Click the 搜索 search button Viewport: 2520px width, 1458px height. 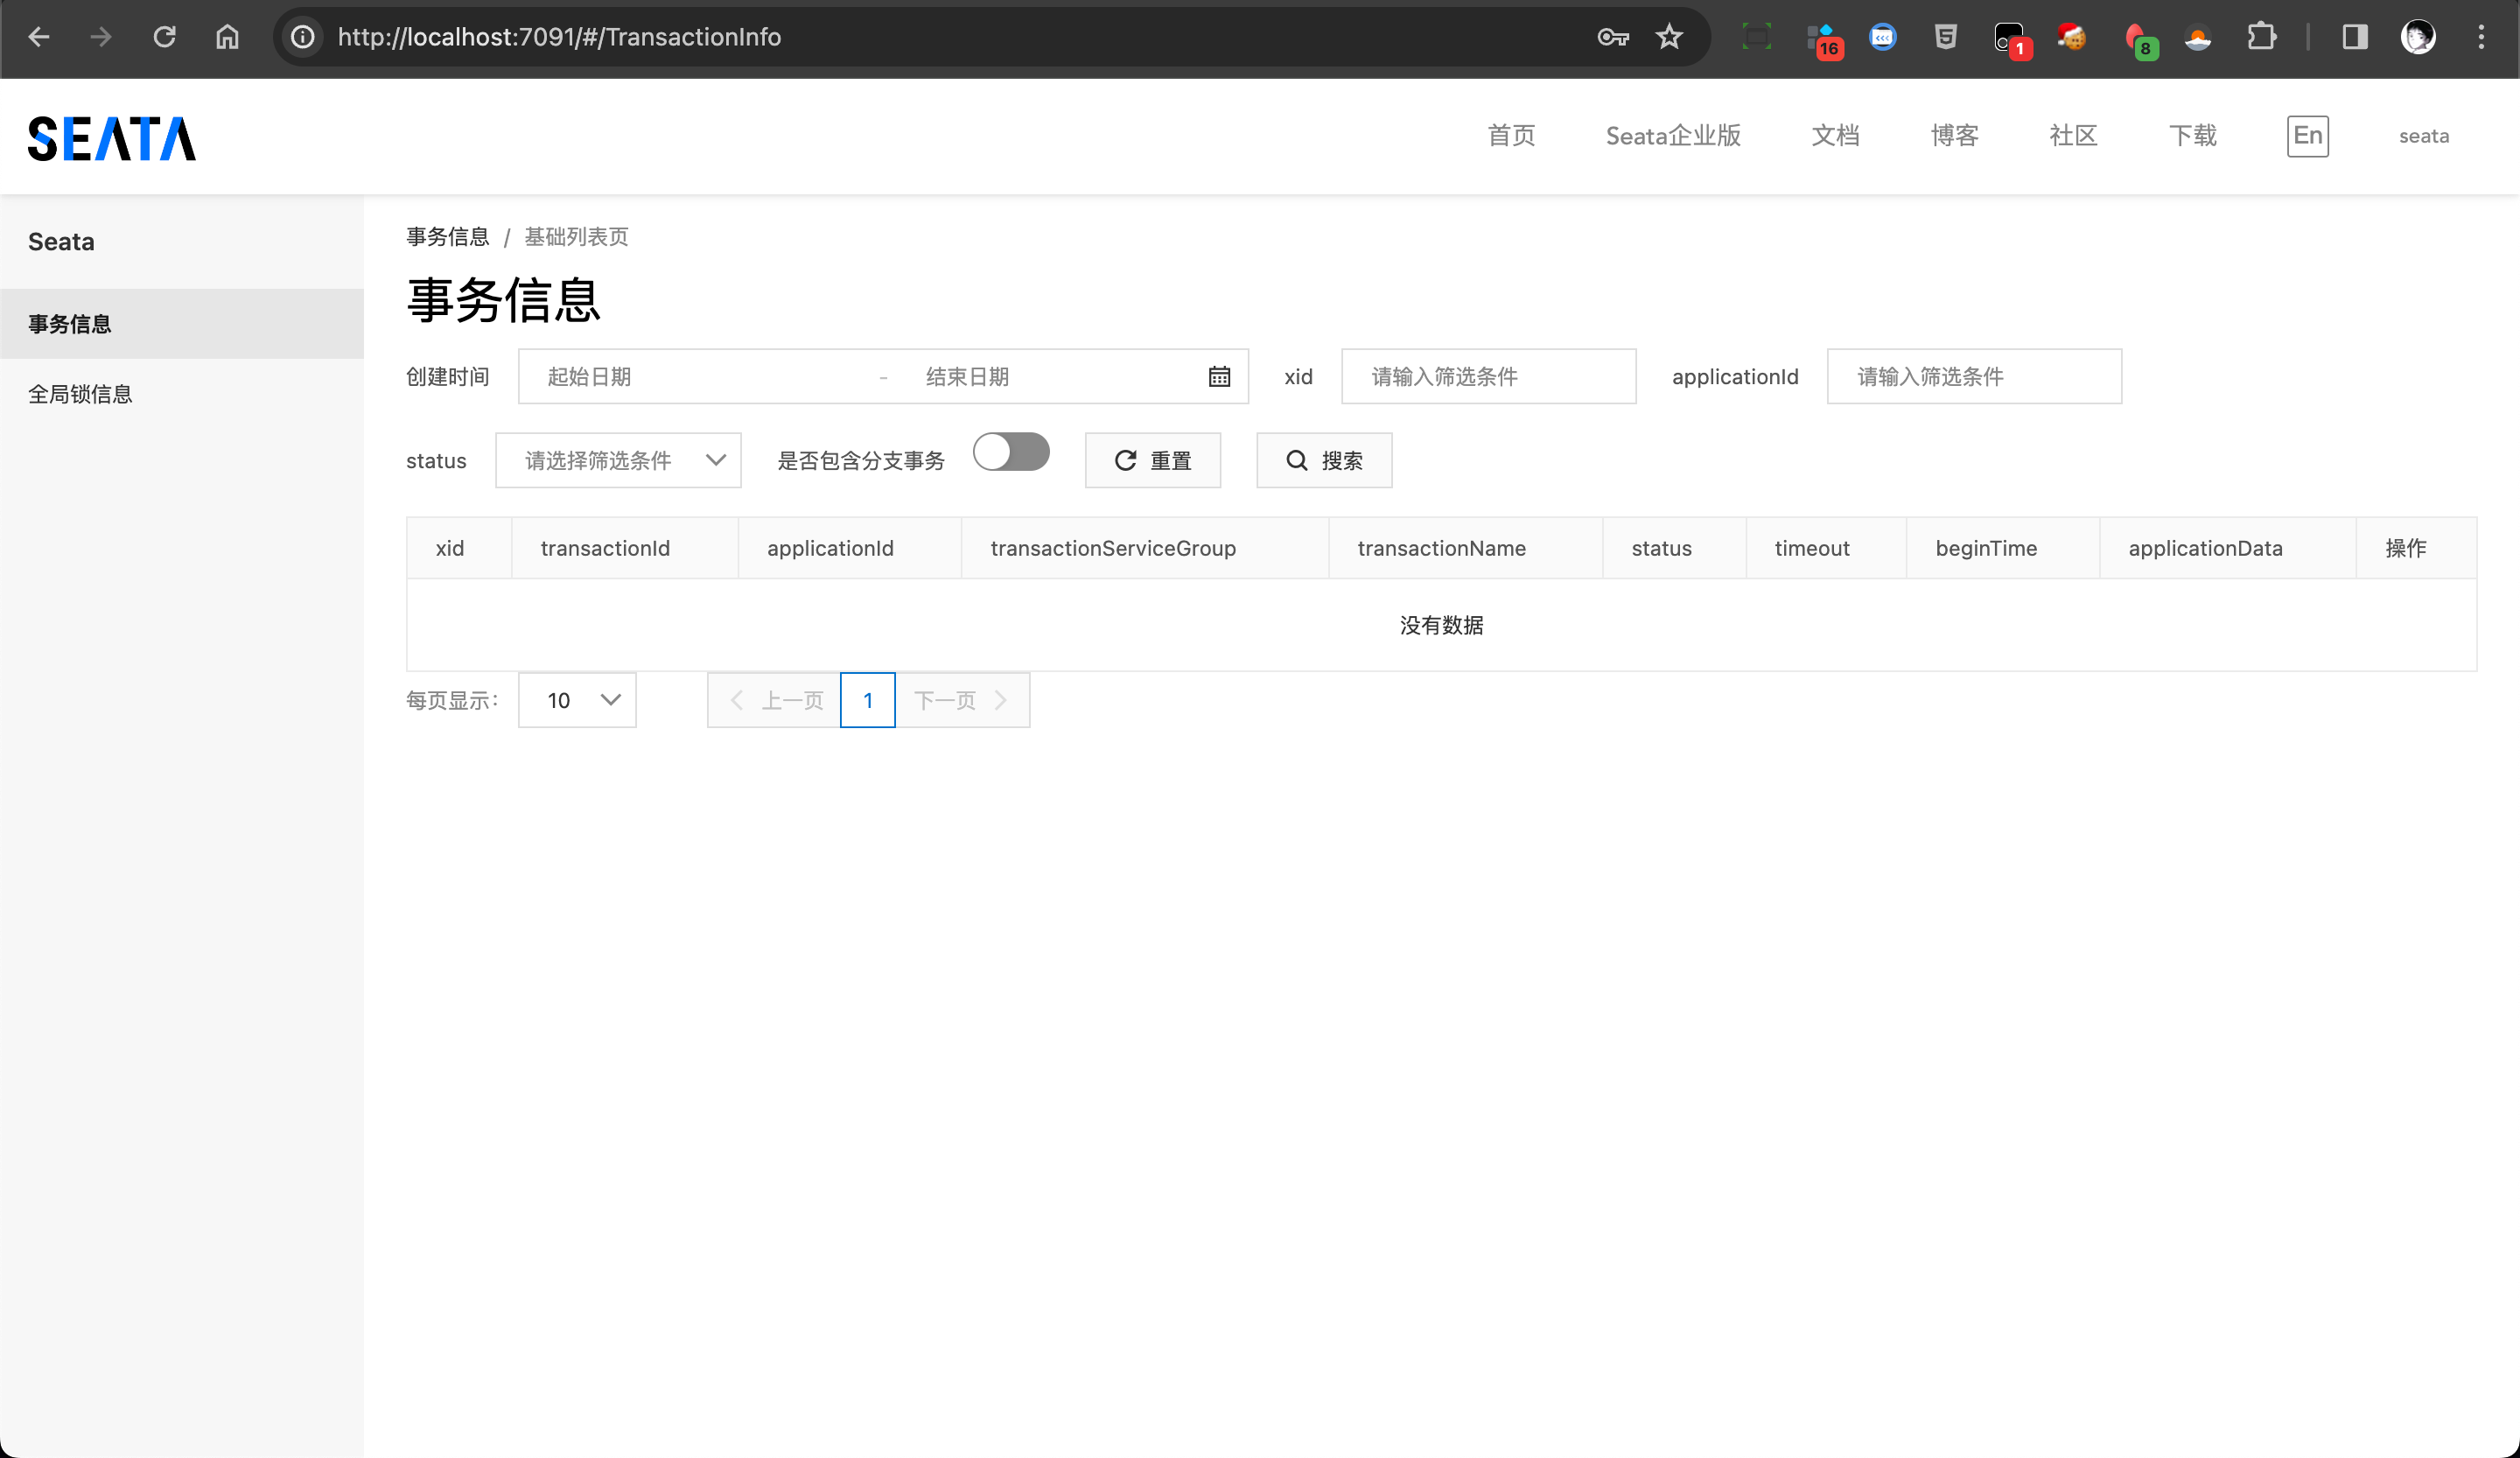point(1324,460)
